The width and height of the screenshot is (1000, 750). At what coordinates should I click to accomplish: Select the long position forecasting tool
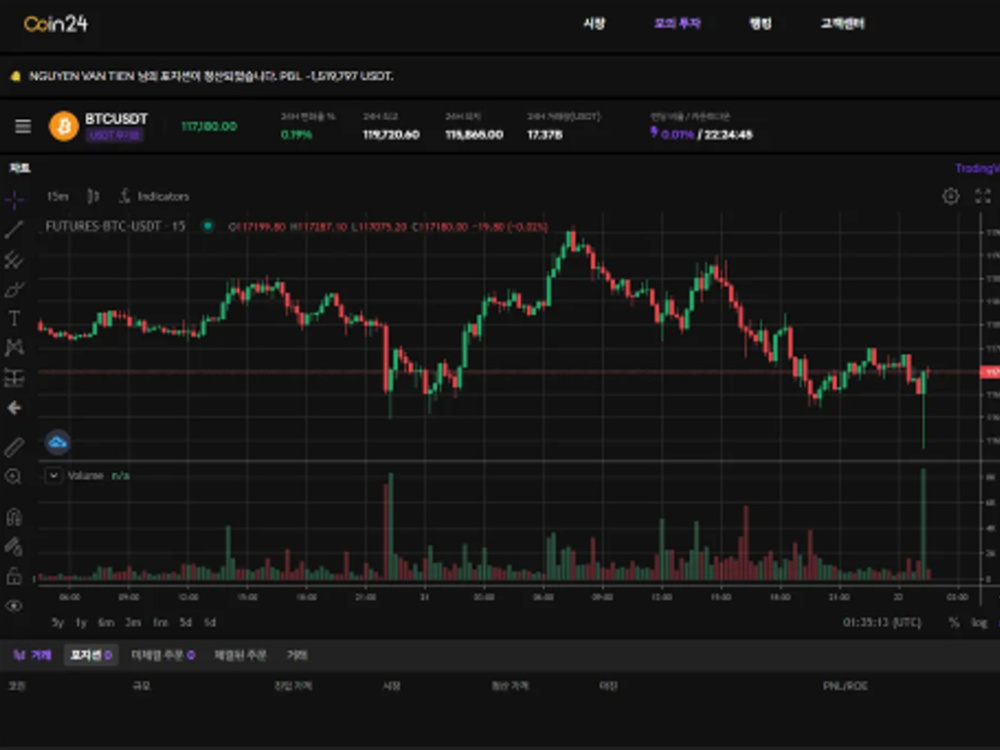[14, 378]
